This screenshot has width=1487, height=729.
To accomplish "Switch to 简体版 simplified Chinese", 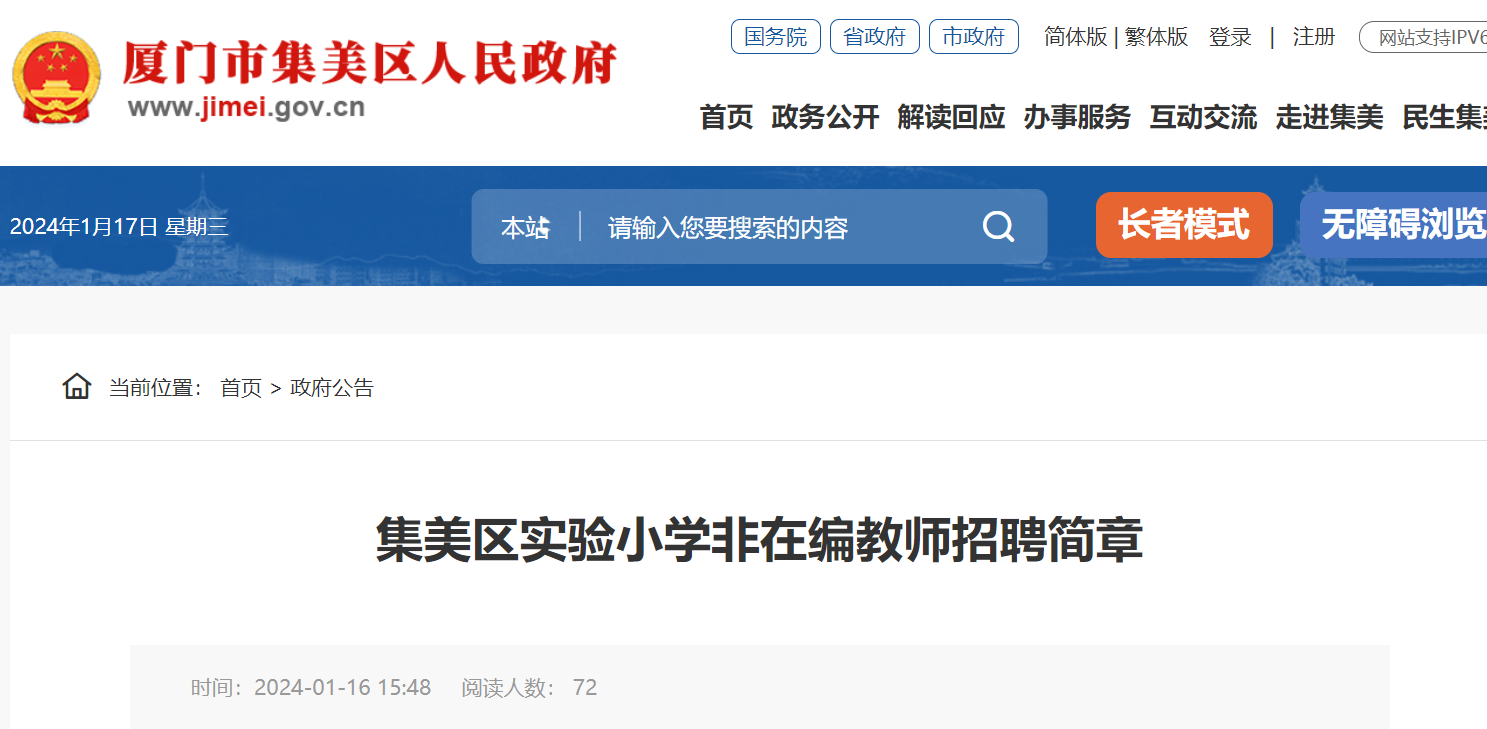I will (1076, 37).
